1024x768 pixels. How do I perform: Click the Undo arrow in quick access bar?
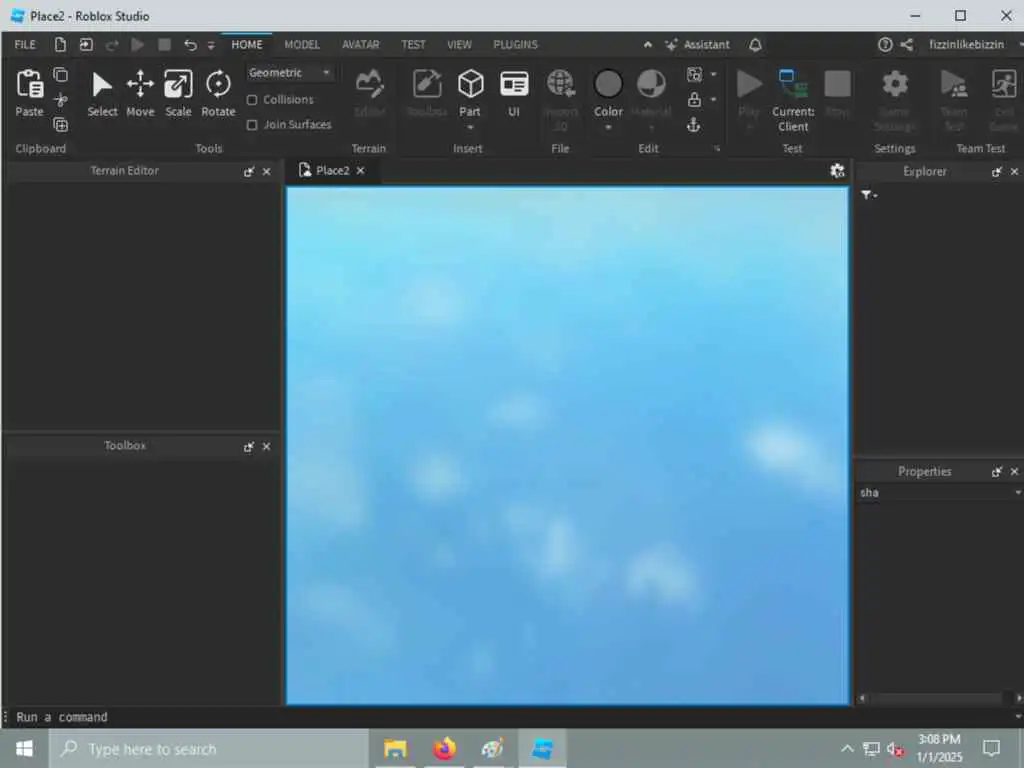(x=190, y=44)
